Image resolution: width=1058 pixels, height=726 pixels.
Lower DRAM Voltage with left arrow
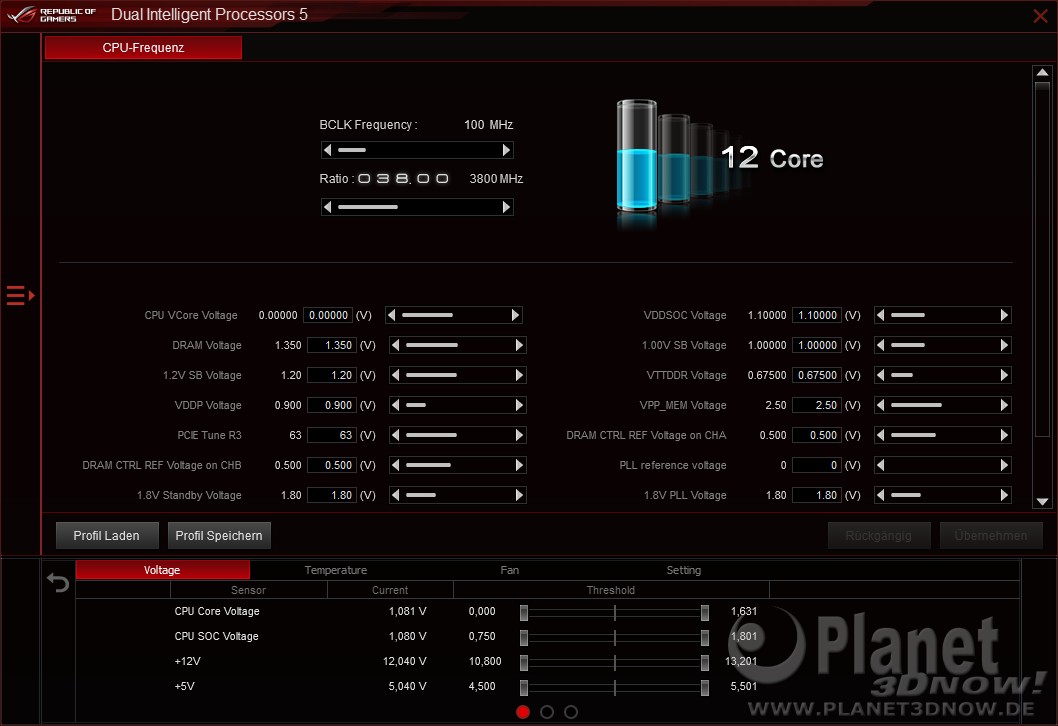(395, 345)
